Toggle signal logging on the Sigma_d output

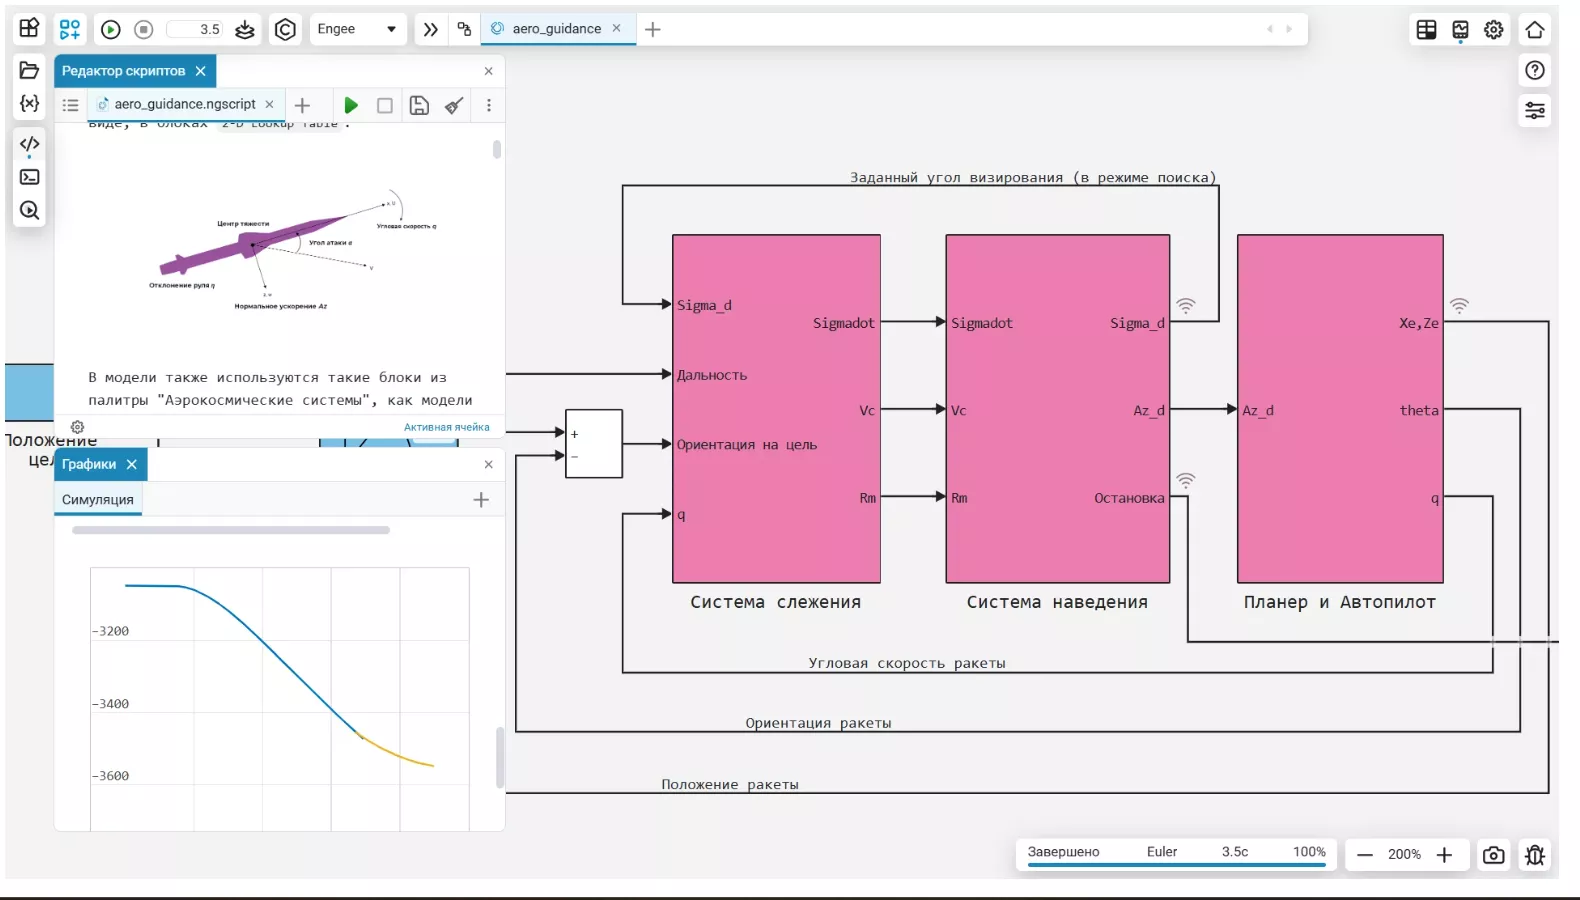click(1185, 305)
